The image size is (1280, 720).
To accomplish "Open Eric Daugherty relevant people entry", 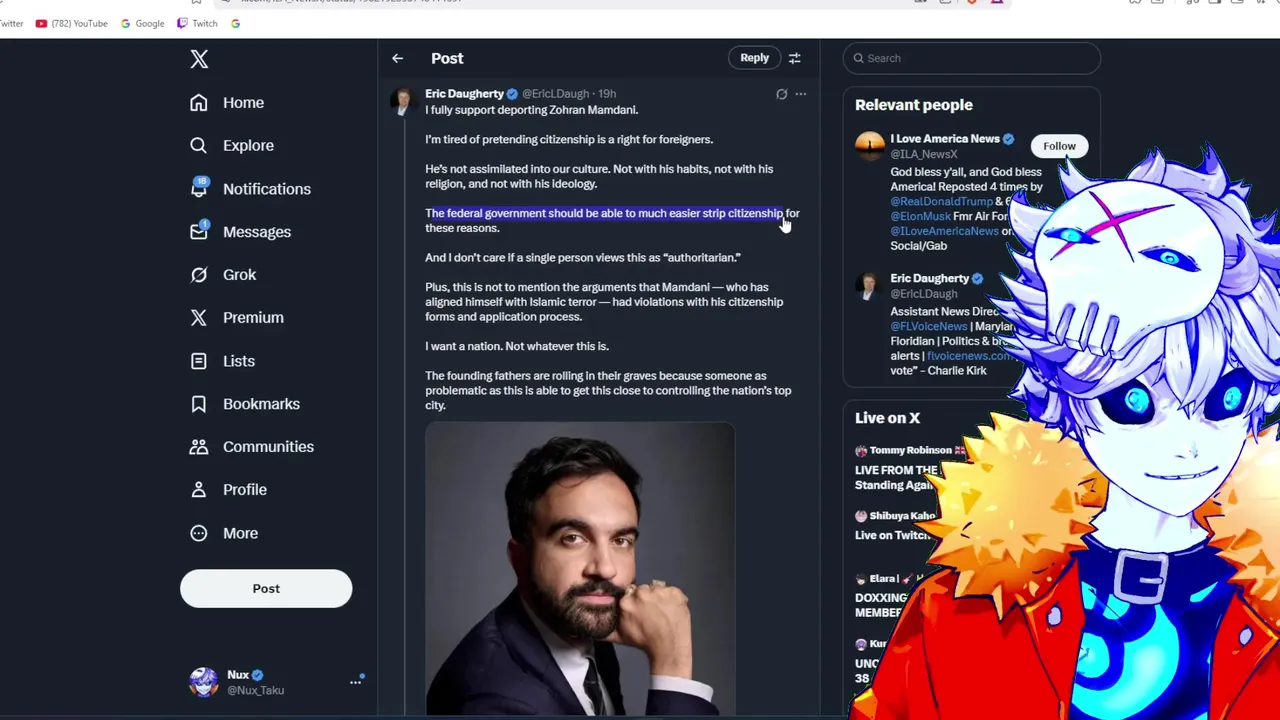I will pyautogui.click(x=930, y=279).
